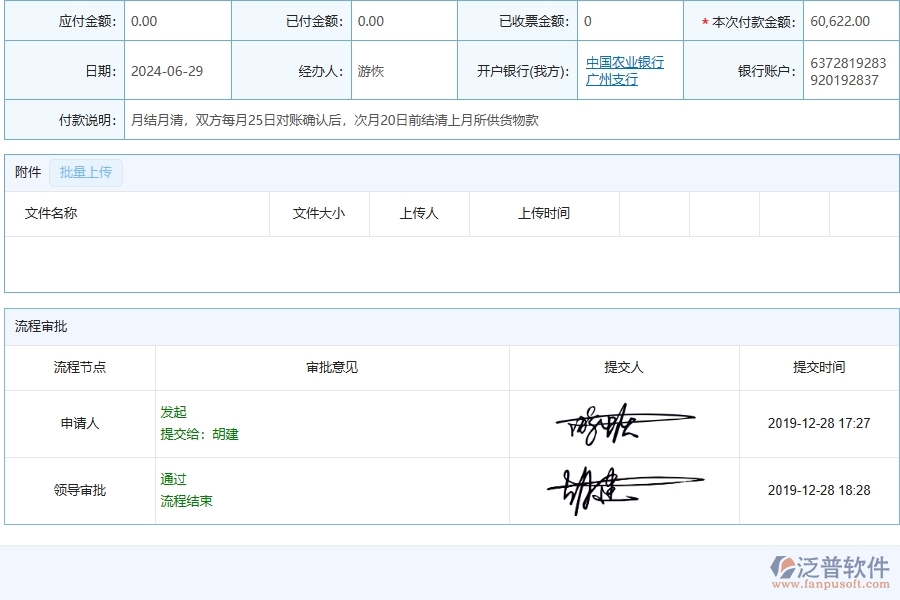Viewport: 900px width, 600px height.
Task: Click the 批量上传 batch upload button
Action: (x=86, y=172)
